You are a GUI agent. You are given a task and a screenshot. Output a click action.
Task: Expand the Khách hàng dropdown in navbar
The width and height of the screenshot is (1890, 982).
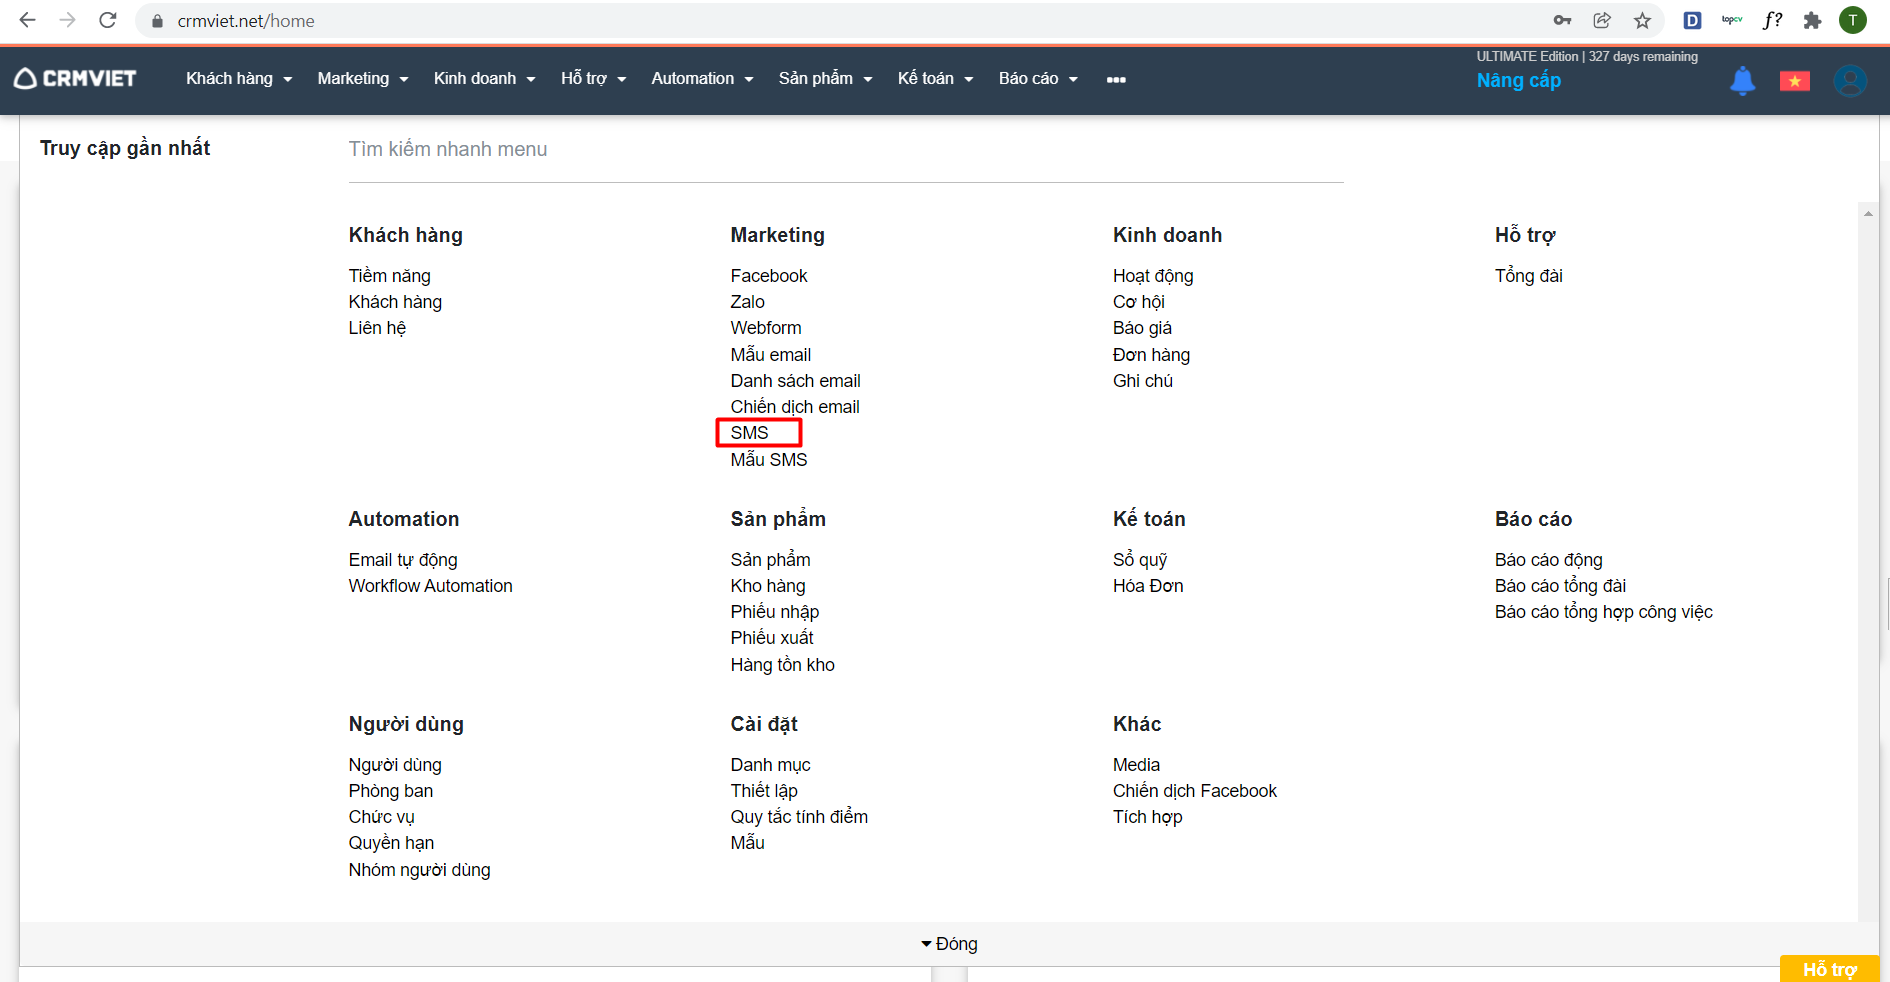[x=239, y=79]
